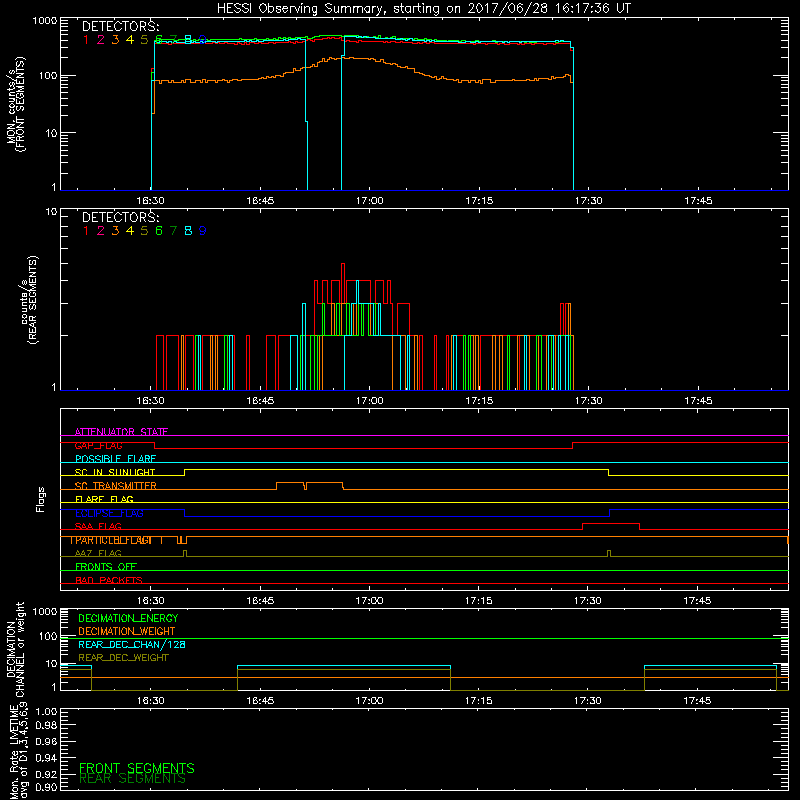This screenshot has height=800, width=800.
Task: Click 17:45 tick under the decimation plot
Action: pos(697,701)
